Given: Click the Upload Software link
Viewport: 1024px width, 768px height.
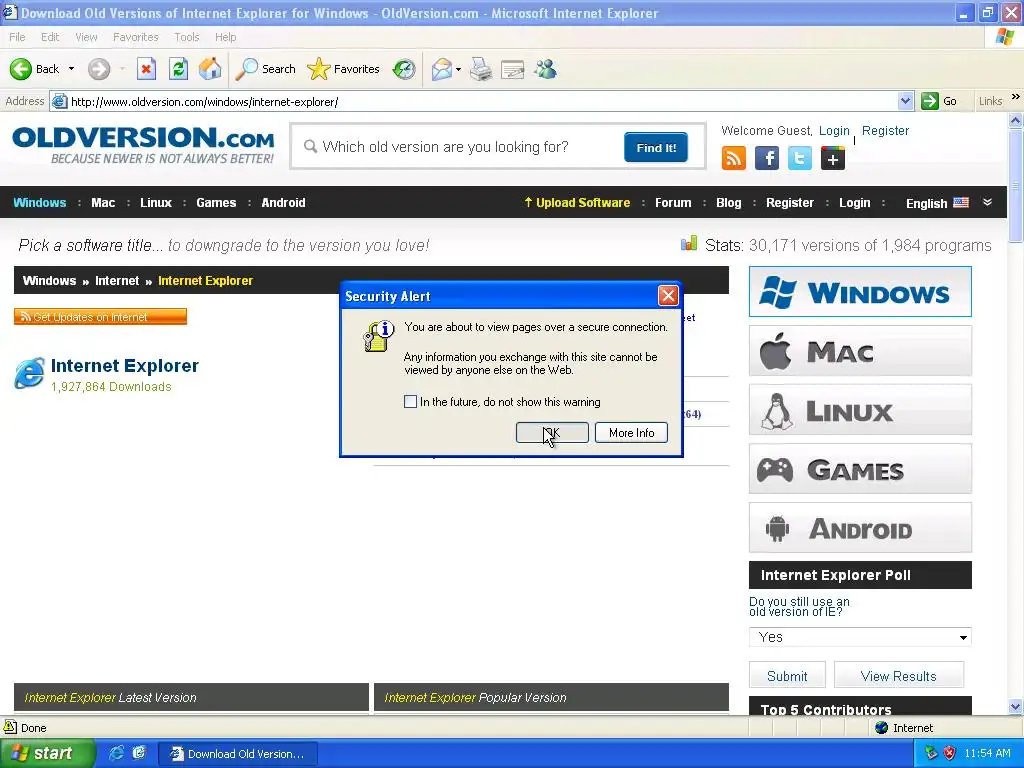Looking at the screenshot, I should pos(577,202).
